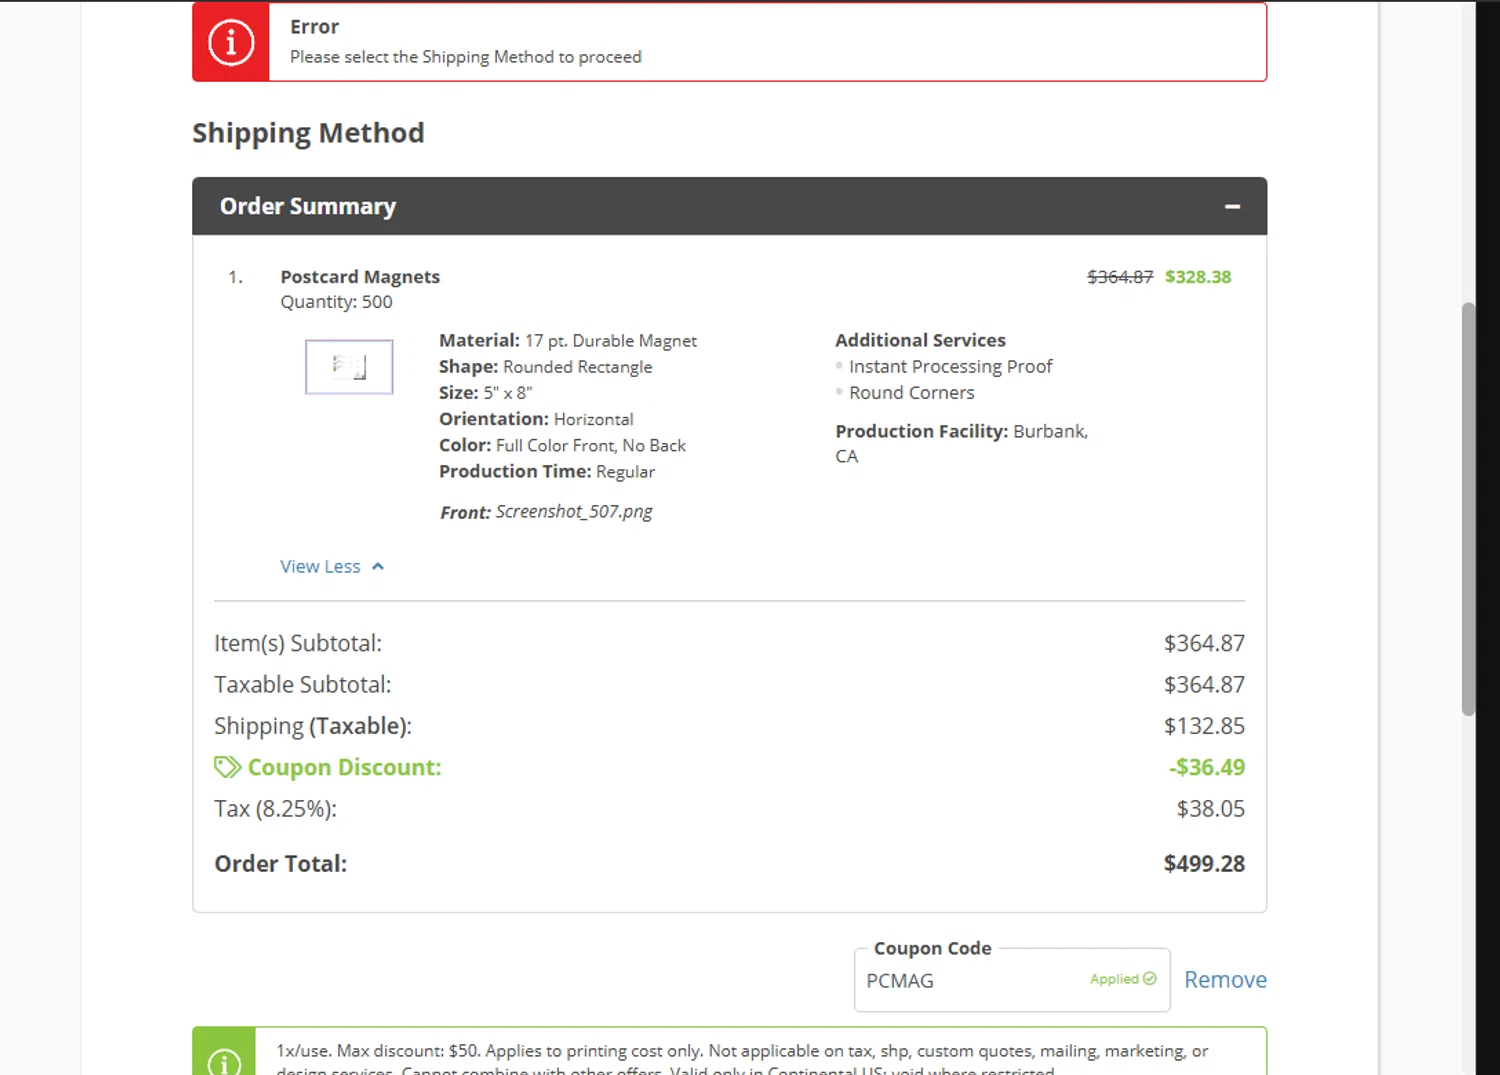Click the Coupon Code input field
1500x1075 pixels.
[970, 981]
